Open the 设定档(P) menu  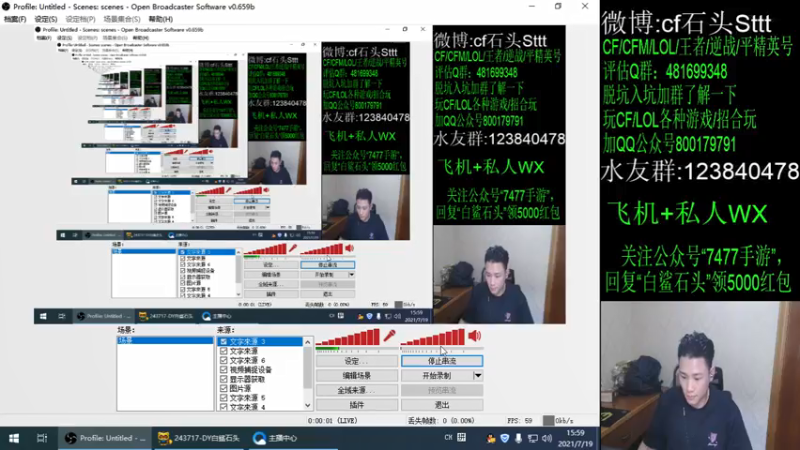(80, 19)
